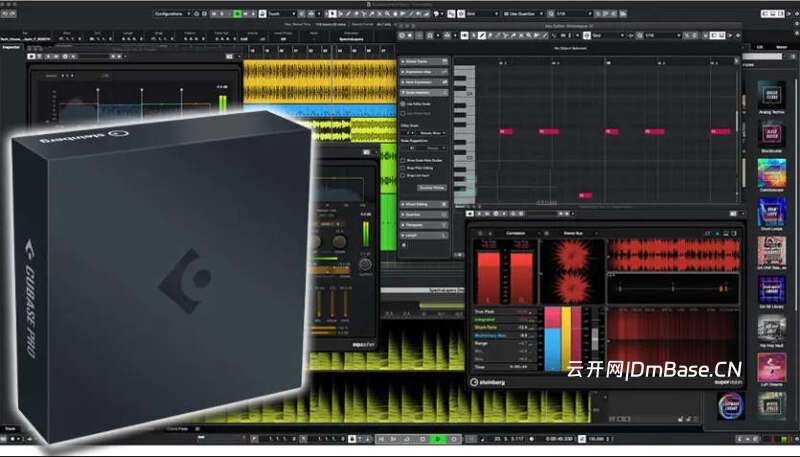Click the media rack search field
This screenshot has height=457, width=800.
[x=762, y=57]
